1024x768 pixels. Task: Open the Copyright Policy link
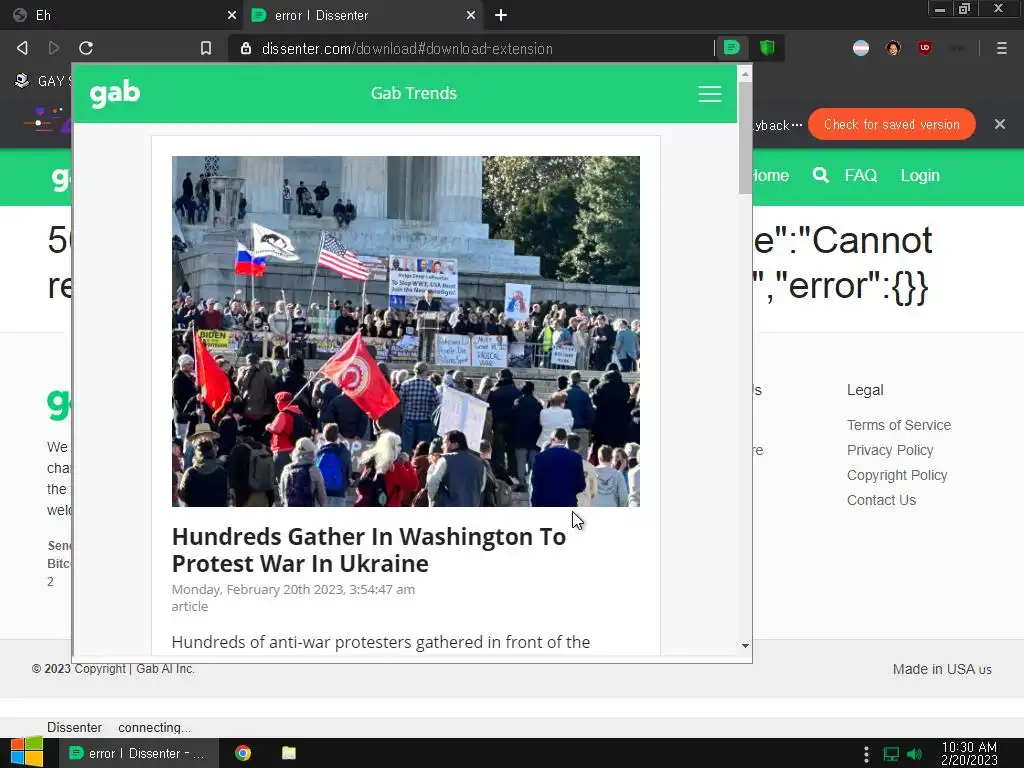tap(897, 475)
